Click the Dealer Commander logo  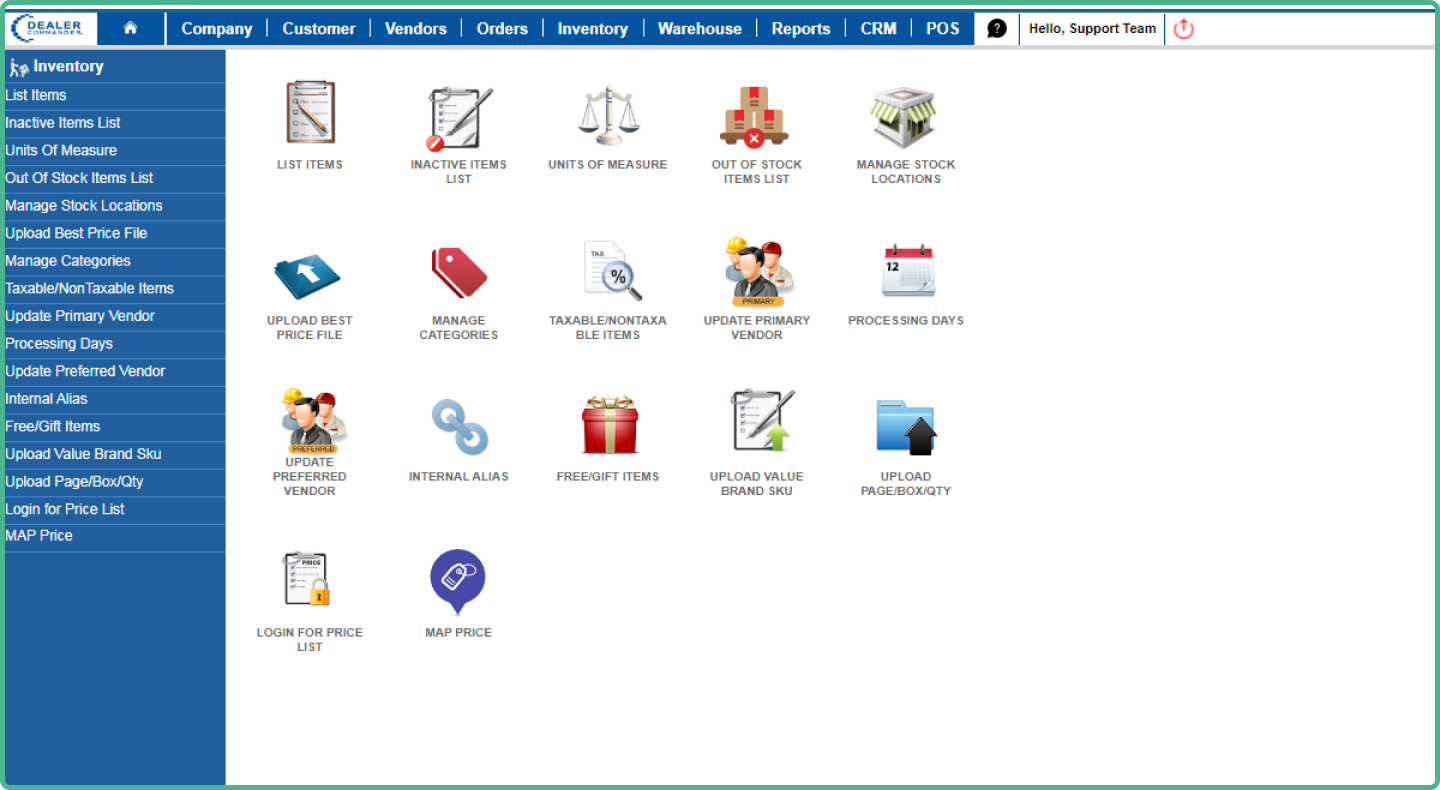pyautogui.click(x=53, y=29)
